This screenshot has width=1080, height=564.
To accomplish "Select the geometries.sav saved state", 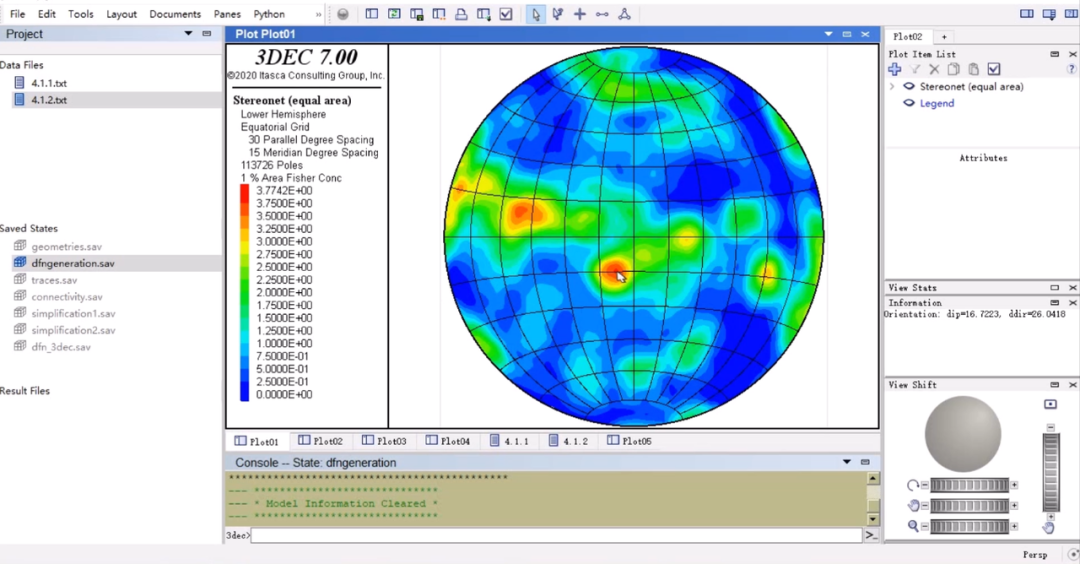I will (66, 246).
